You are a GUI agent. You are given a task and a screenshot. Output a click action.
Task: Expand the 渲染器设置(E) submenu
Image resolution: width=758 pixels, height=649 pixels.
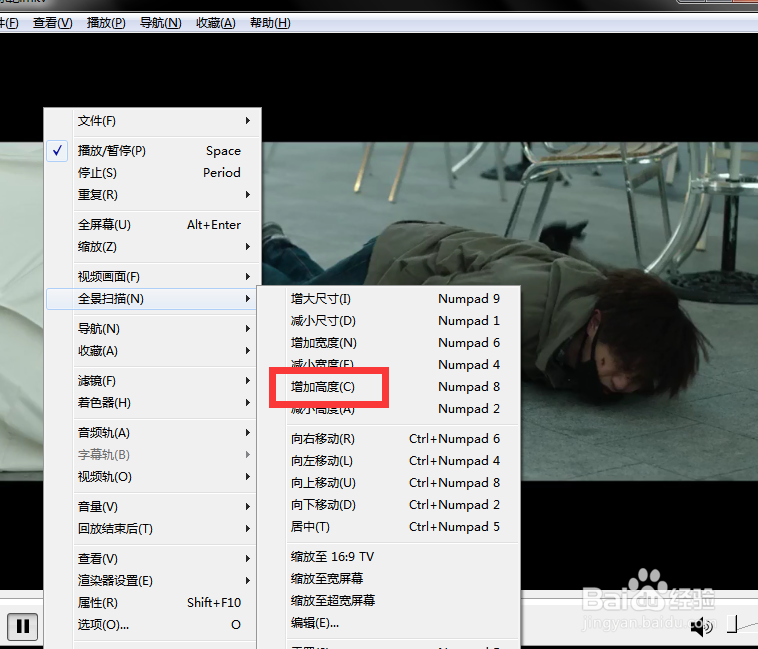153,580
